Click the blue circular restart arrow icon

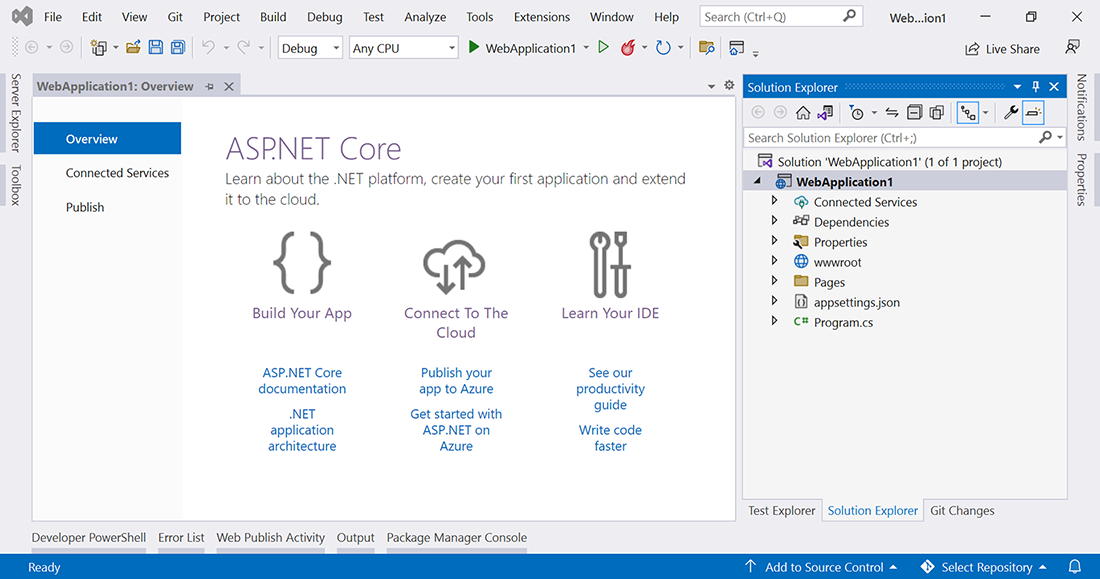tap(662, 48)
